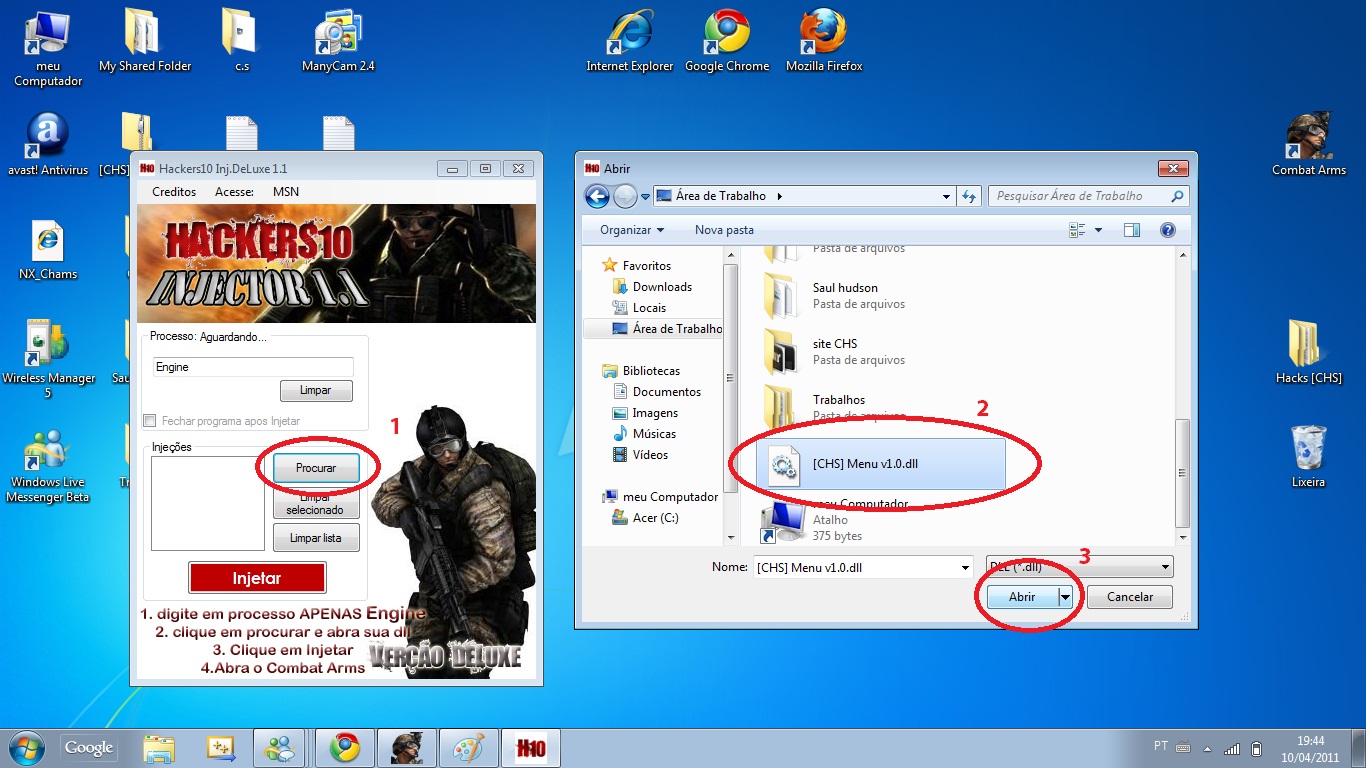This screenshot has width=1366, height=768.
Task: Click the Limpar lista button
Action: tap(316, 538)
